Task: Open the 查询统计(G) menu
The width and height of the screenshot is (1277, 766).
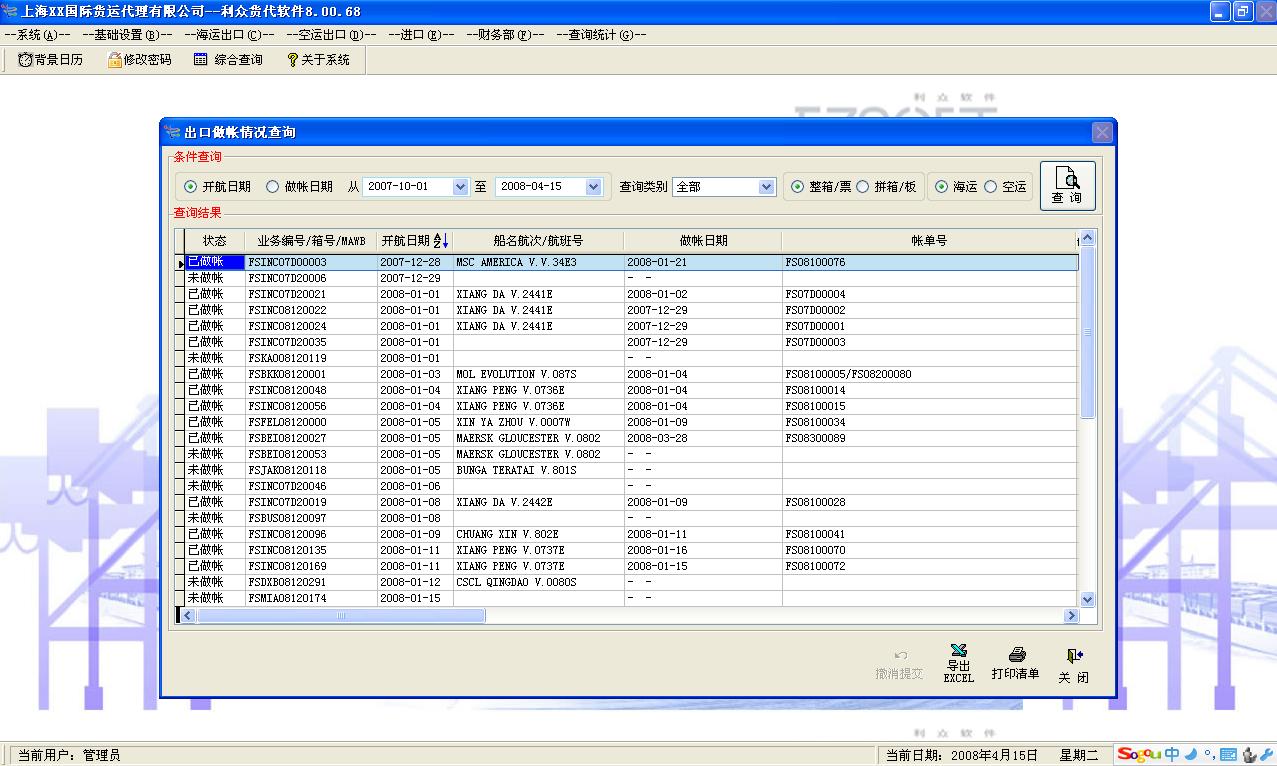Action: pos(601,34)
